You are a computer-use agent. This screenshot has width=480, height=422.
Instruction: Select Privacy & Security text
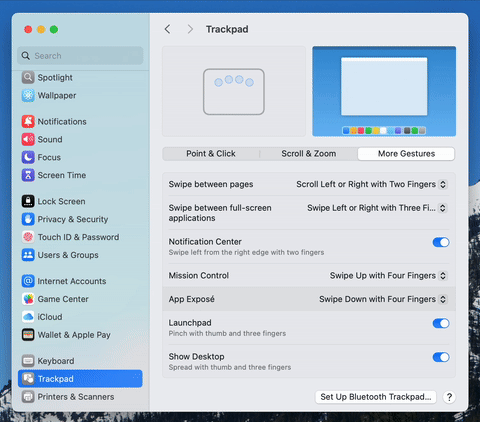click(x=73, y=219)
